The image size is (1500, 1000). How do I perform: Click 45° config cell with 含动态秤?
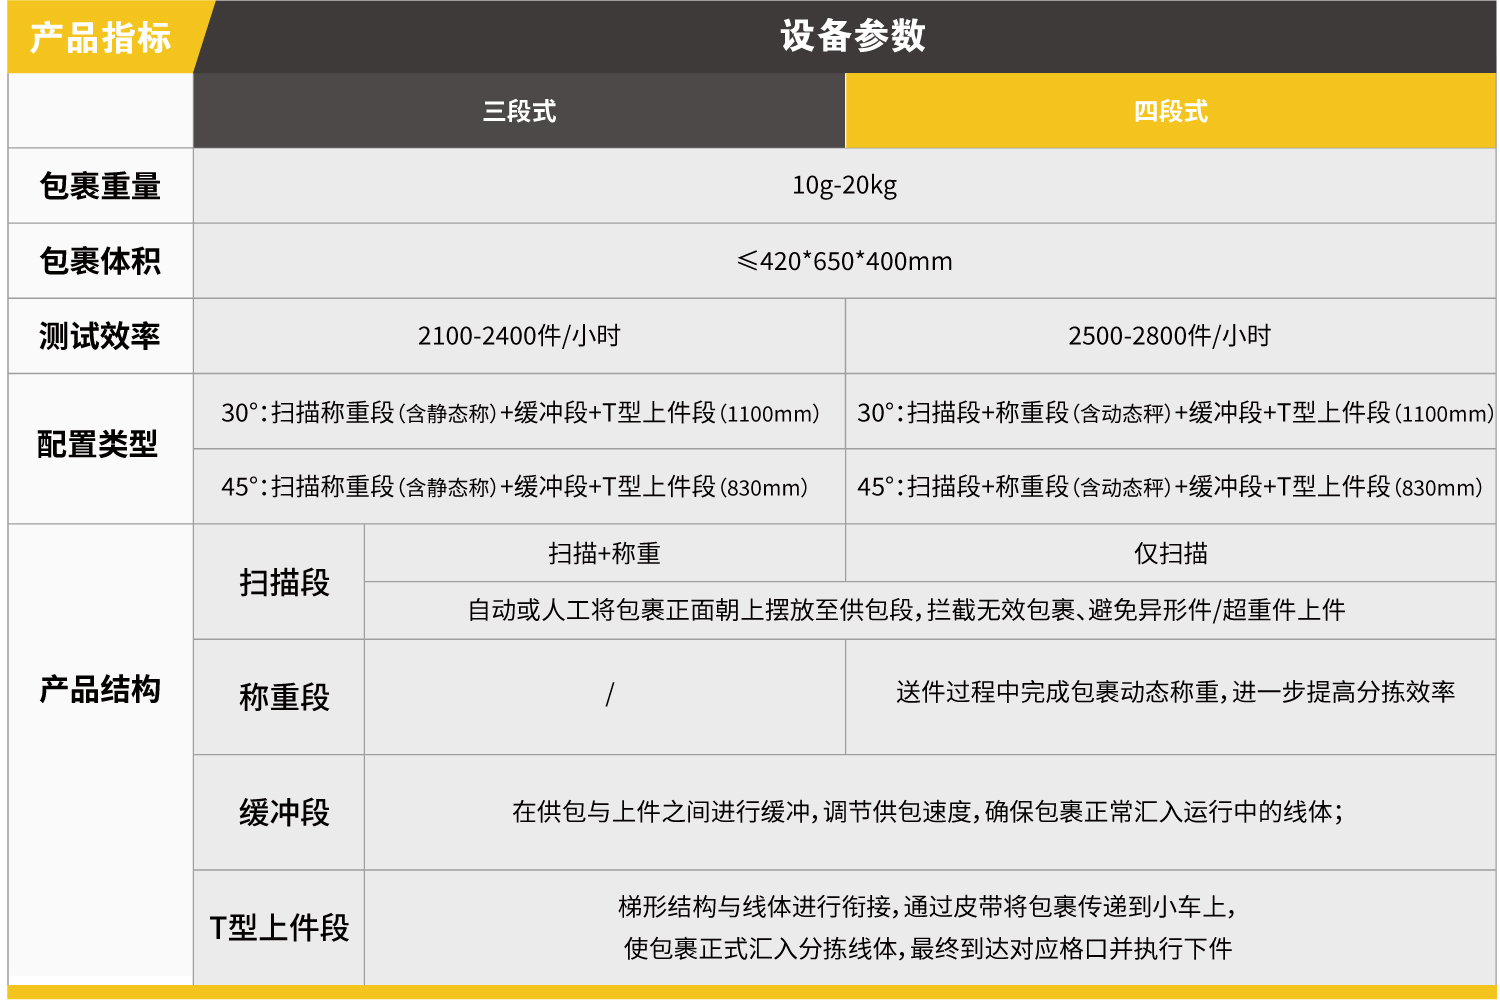point(1169,487)
